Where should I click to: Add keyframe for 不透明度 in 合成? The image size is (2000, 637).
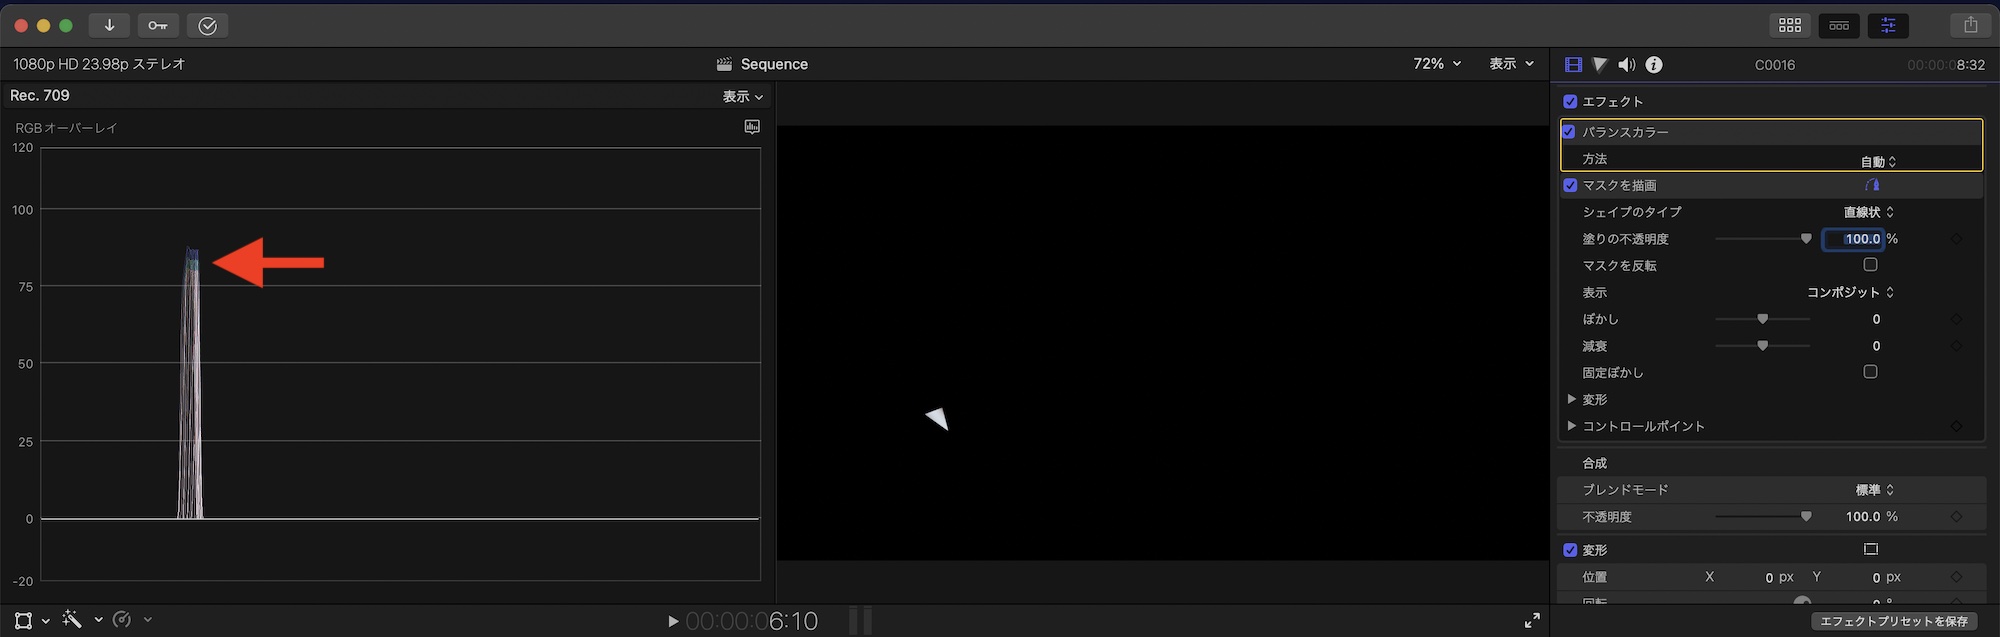point(1956,517)
